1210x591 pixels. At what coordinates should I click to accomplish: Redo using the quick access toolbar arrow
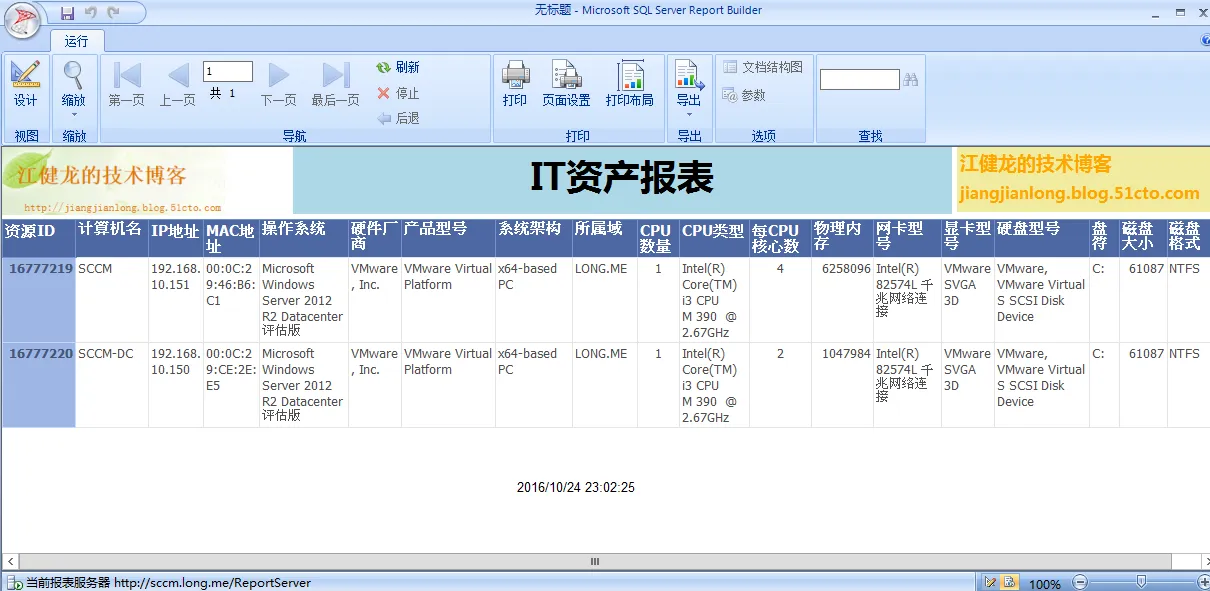pyautogui.click(x=113, y=13)
